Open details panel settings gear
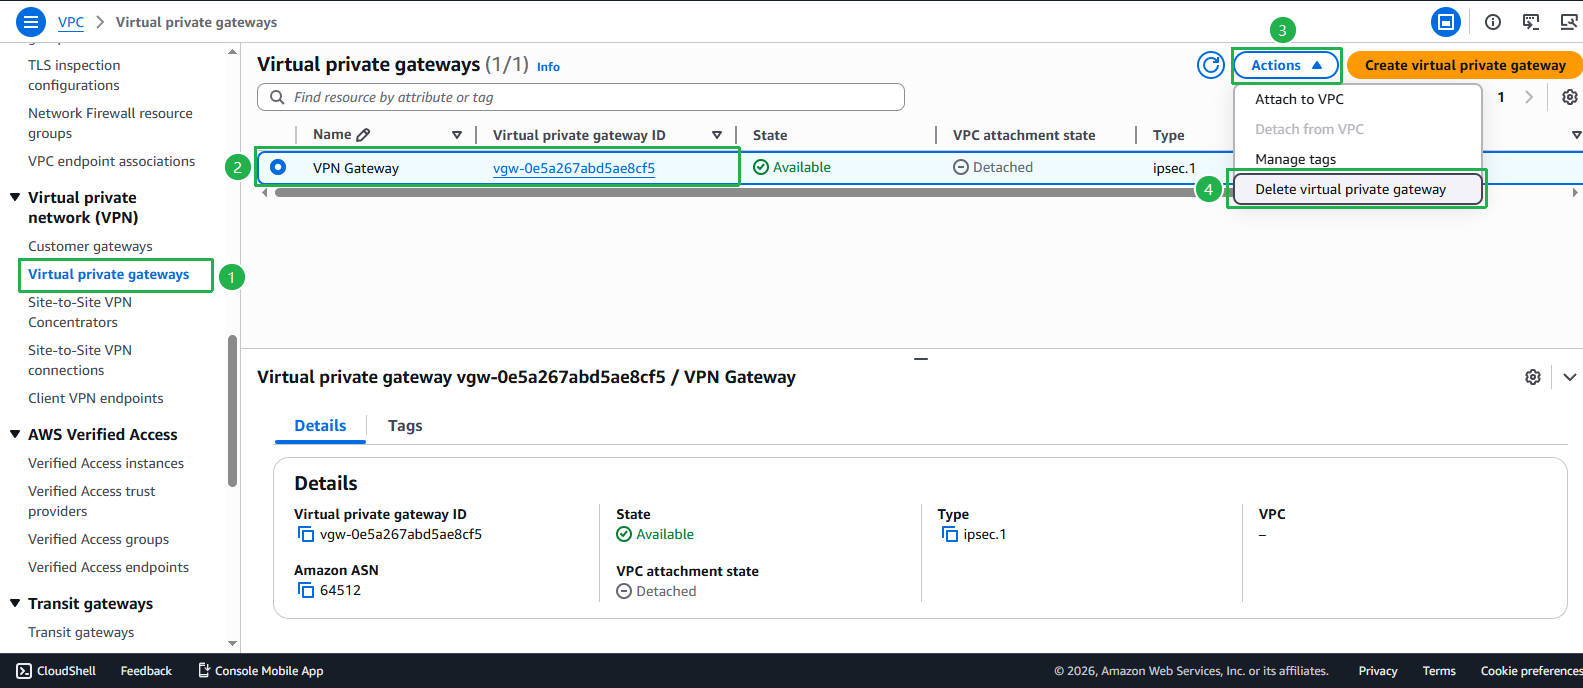Screen dimensions: 1583x688 [x=1532, y=377]
